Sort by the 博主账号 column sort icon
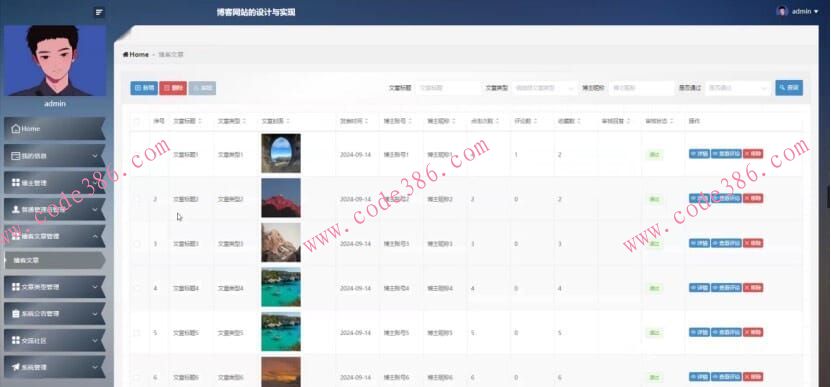 pos(410,121)
